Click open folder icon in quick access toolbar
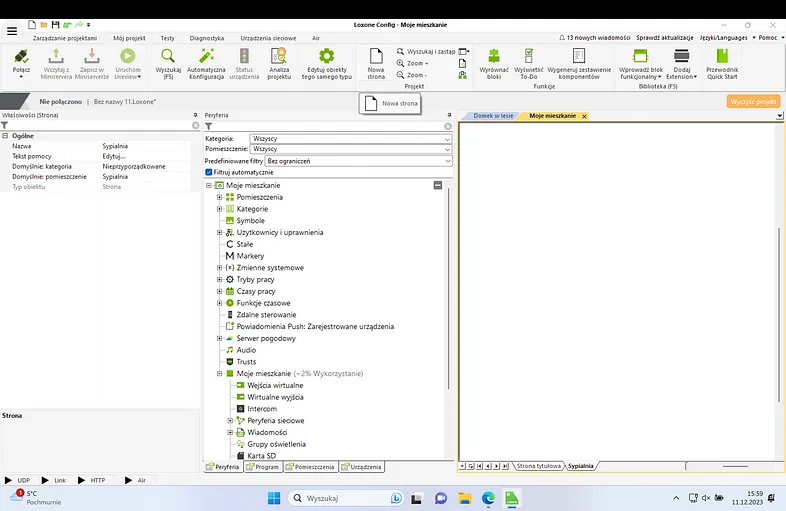The image size is (786, 511). tap(44, 25)
